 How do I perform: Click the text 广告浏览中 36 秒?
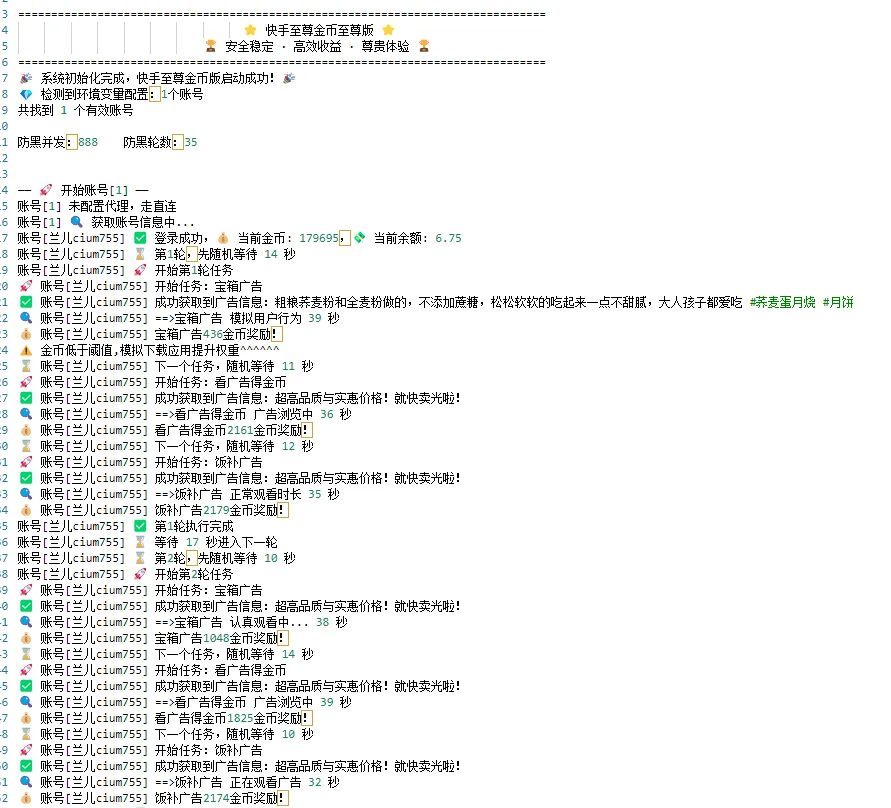click(x=303, y=414)
